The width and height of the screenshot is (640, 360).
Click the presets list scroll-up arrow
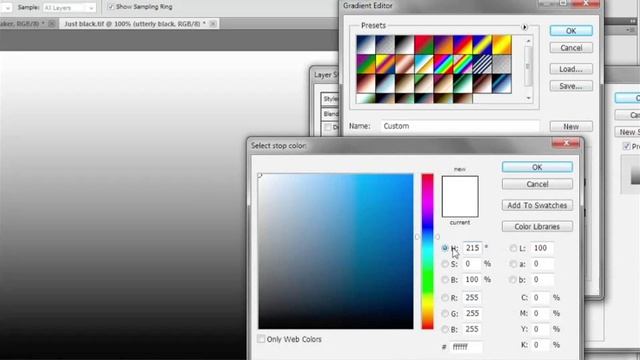[528, 41]
